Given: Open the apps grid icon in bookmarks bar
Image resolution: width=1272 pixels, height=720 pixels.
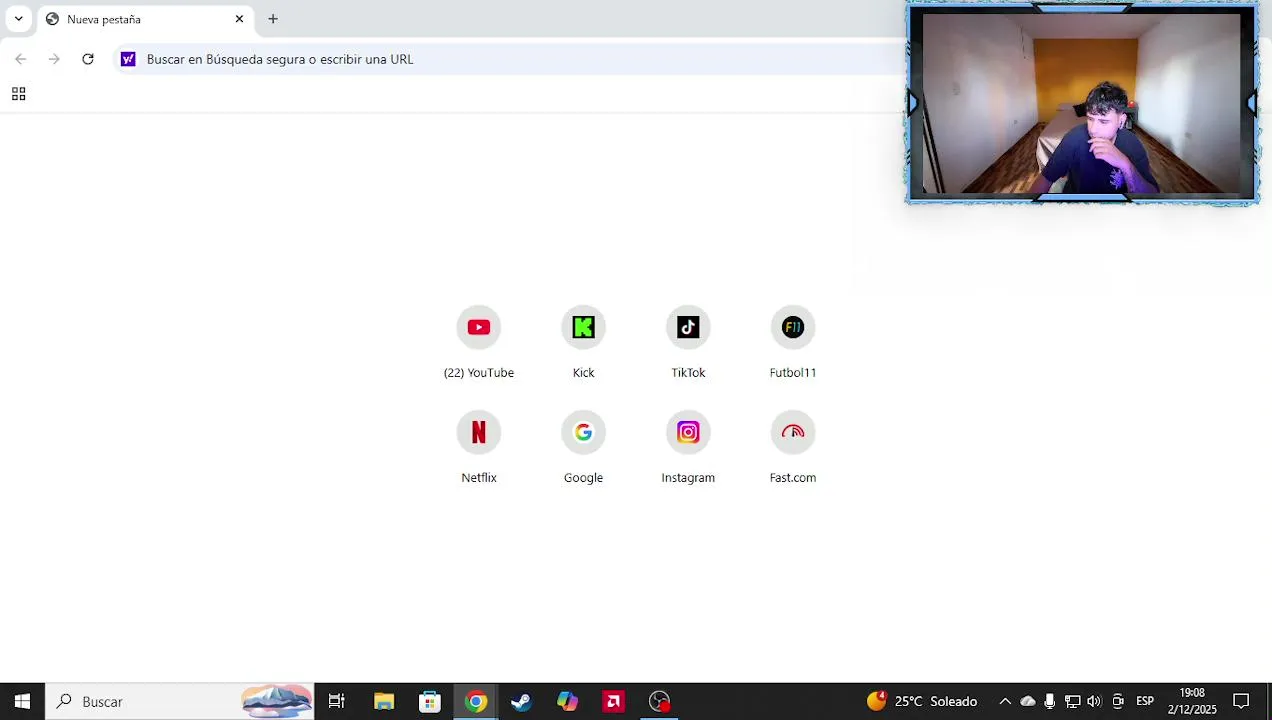Looking at the screenshot, I should [18, 94].
